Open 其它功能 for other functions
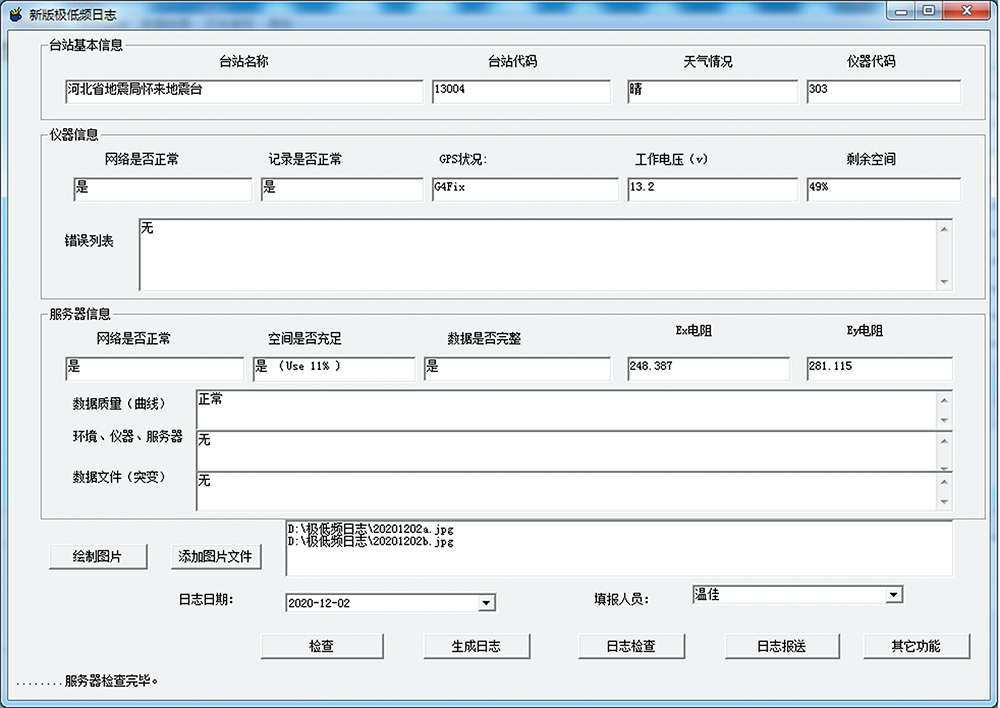 916,646
